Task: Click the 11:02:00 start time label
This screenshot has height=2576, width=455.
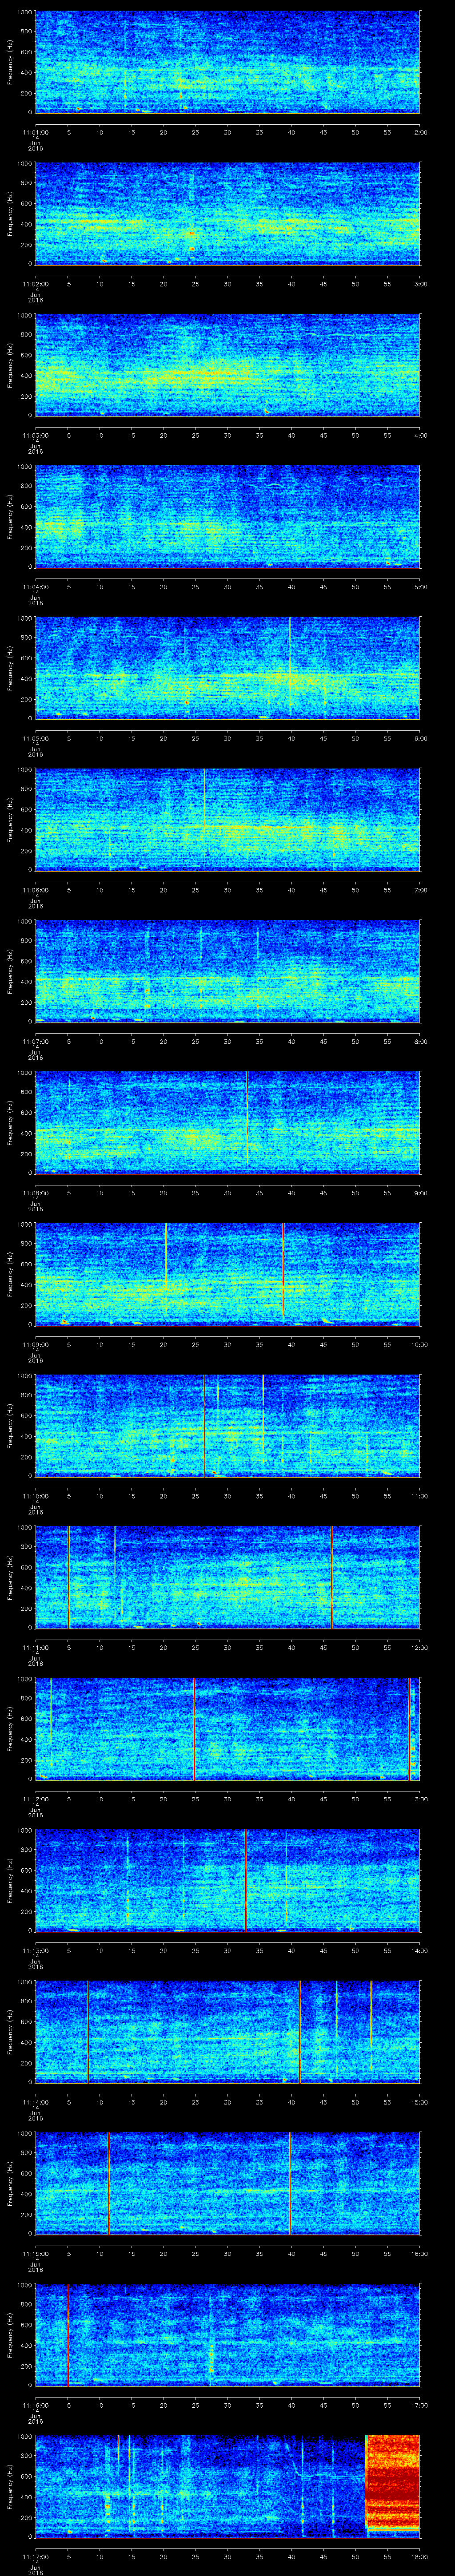Action: [x=36, y=284]
